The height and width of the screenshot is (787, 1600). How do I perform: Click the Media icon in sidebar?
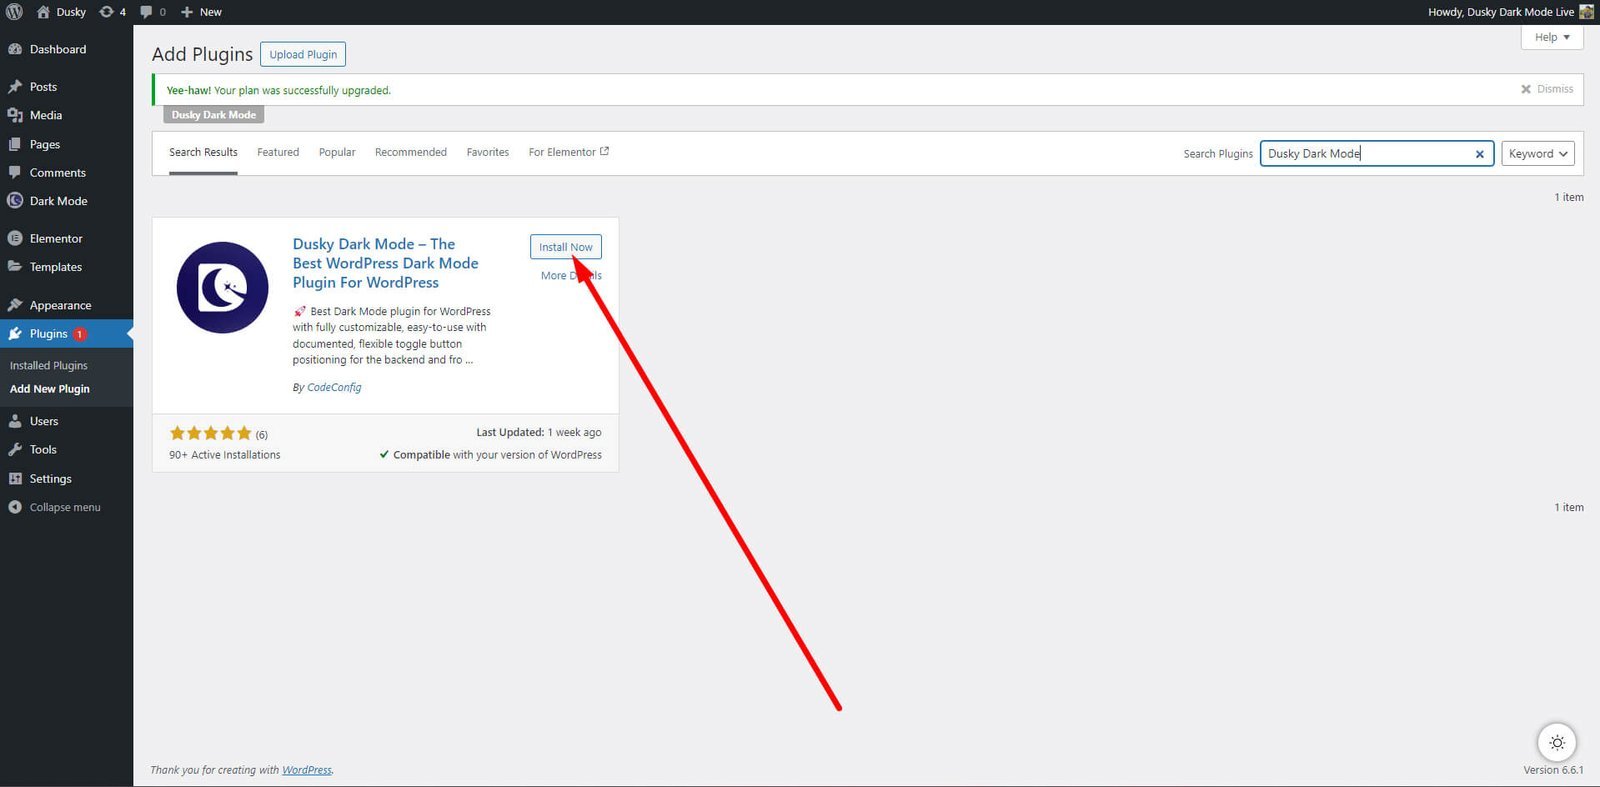click(x=15, y=115)
